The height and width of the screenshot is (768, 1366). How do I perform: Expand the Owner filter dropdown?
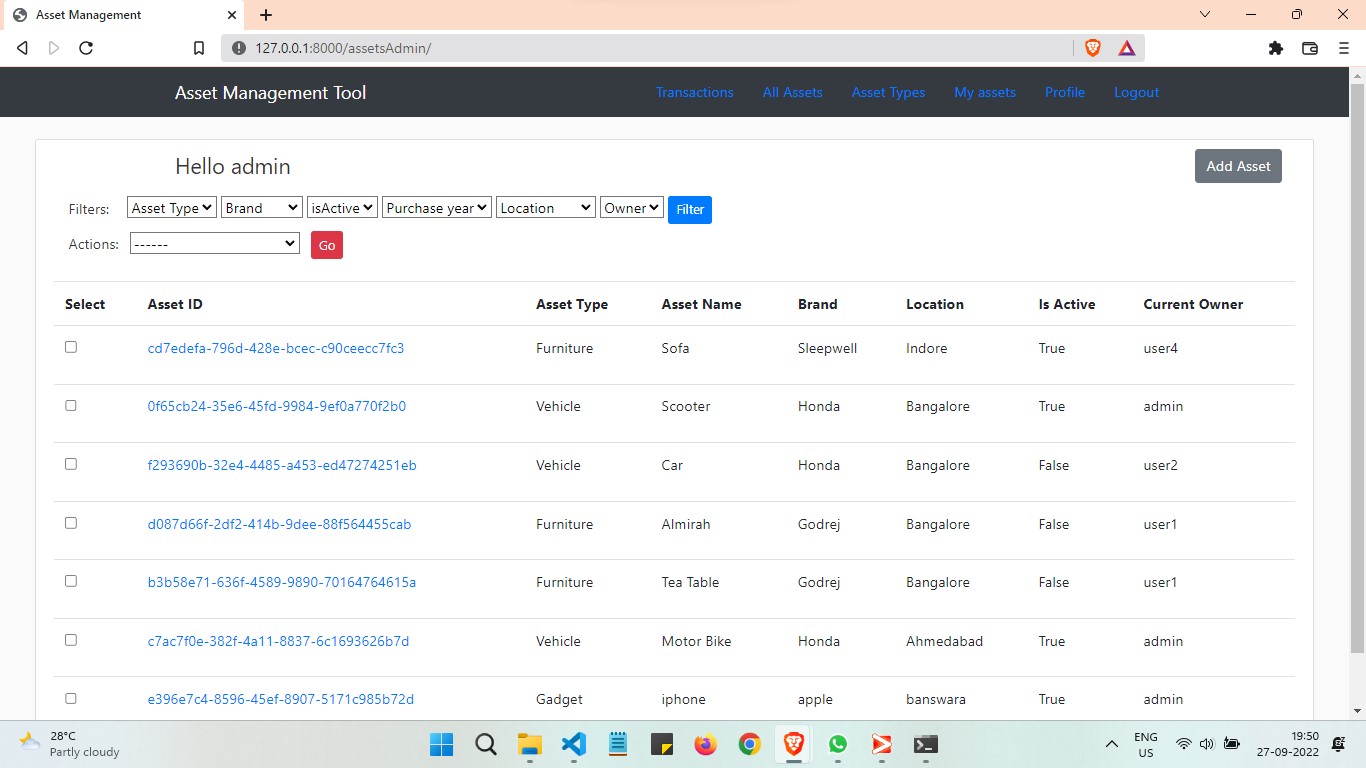pos(632,207)
